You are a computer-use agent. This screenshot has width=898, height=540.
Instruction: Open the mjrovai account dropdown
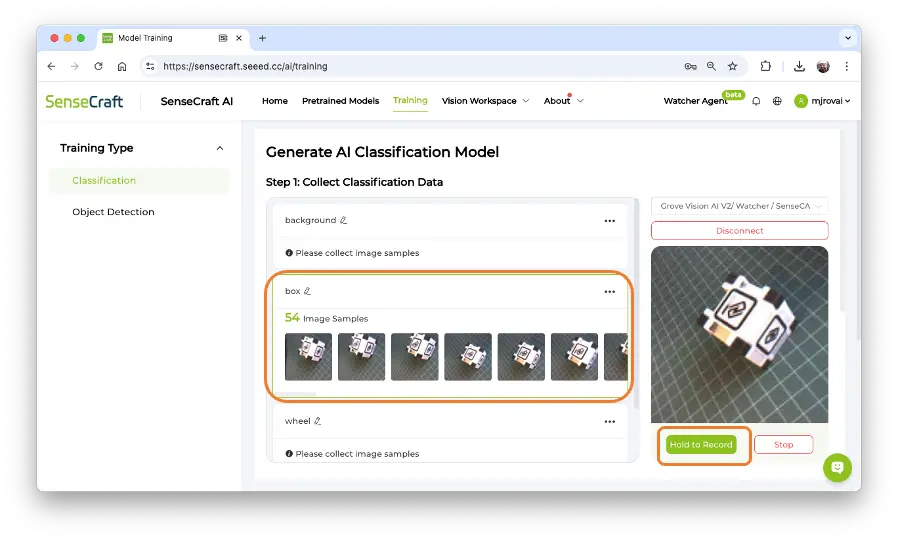point(822,101)
